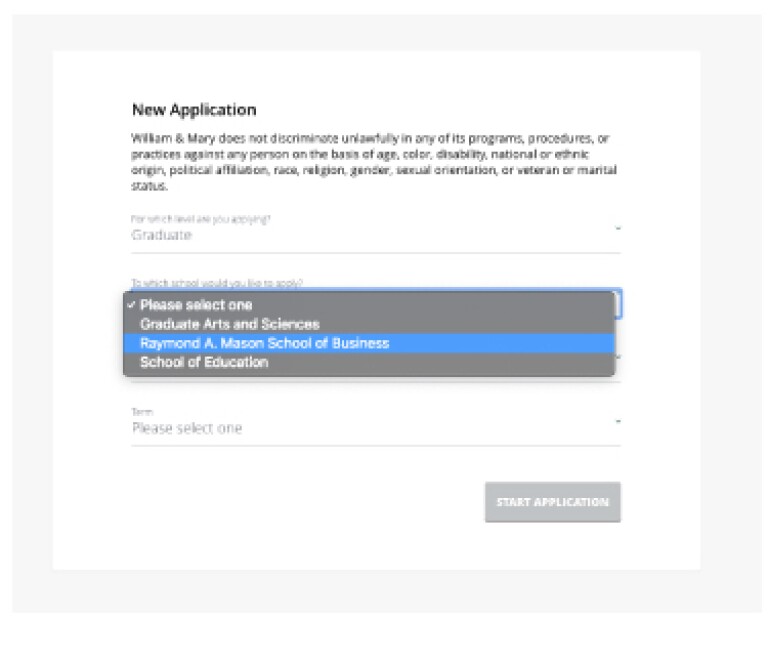Click the arrow on the Graduate level field
This screenshot has width=768, height=664.
[x=617, y=229]
